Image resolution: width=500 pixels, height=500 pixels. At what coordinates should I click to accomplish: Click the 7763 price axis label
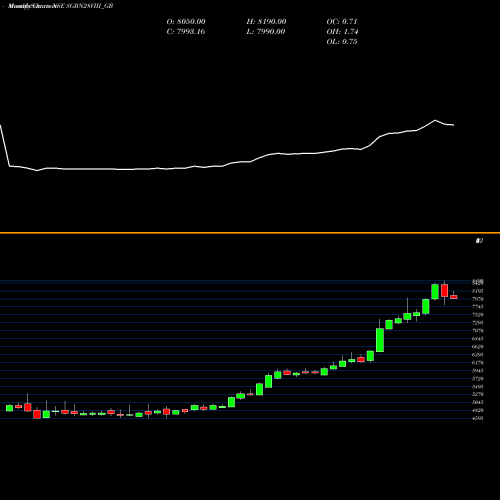point(478,307)
